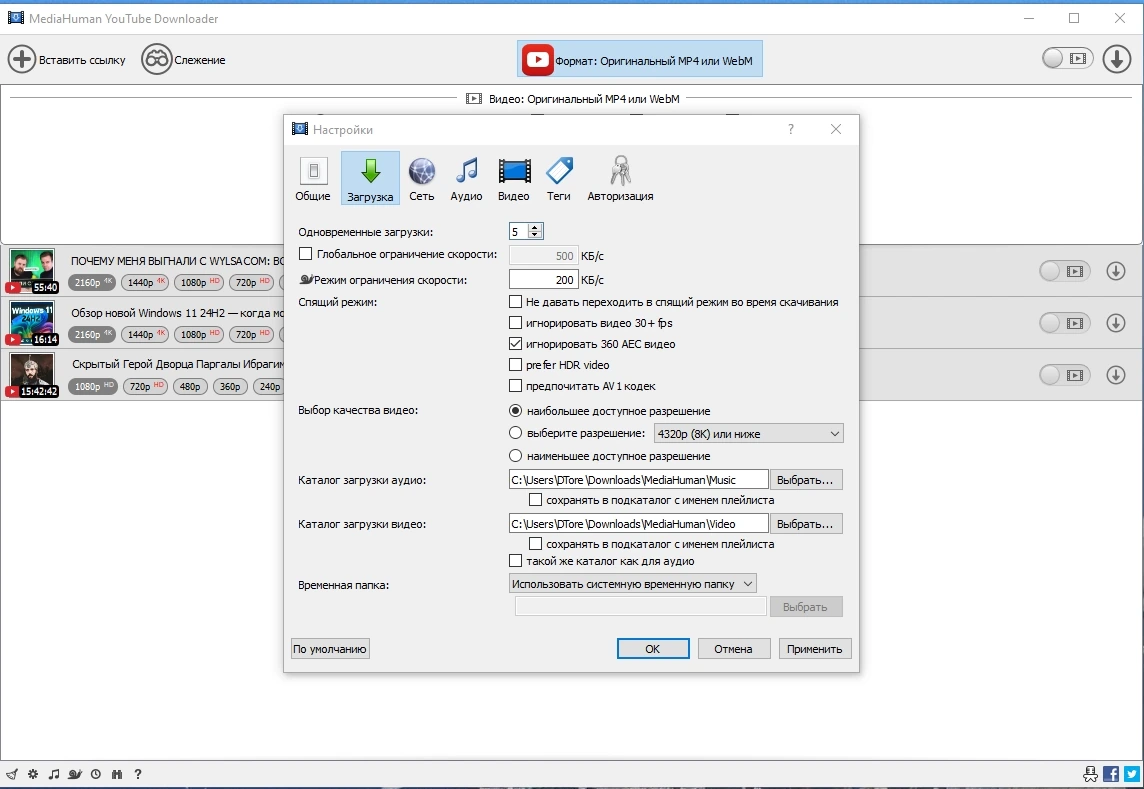Viewport: 1144px width, 789px height.
Task: Select 'наибольшее доступное разрешение' radio
Action: (515, 411)
